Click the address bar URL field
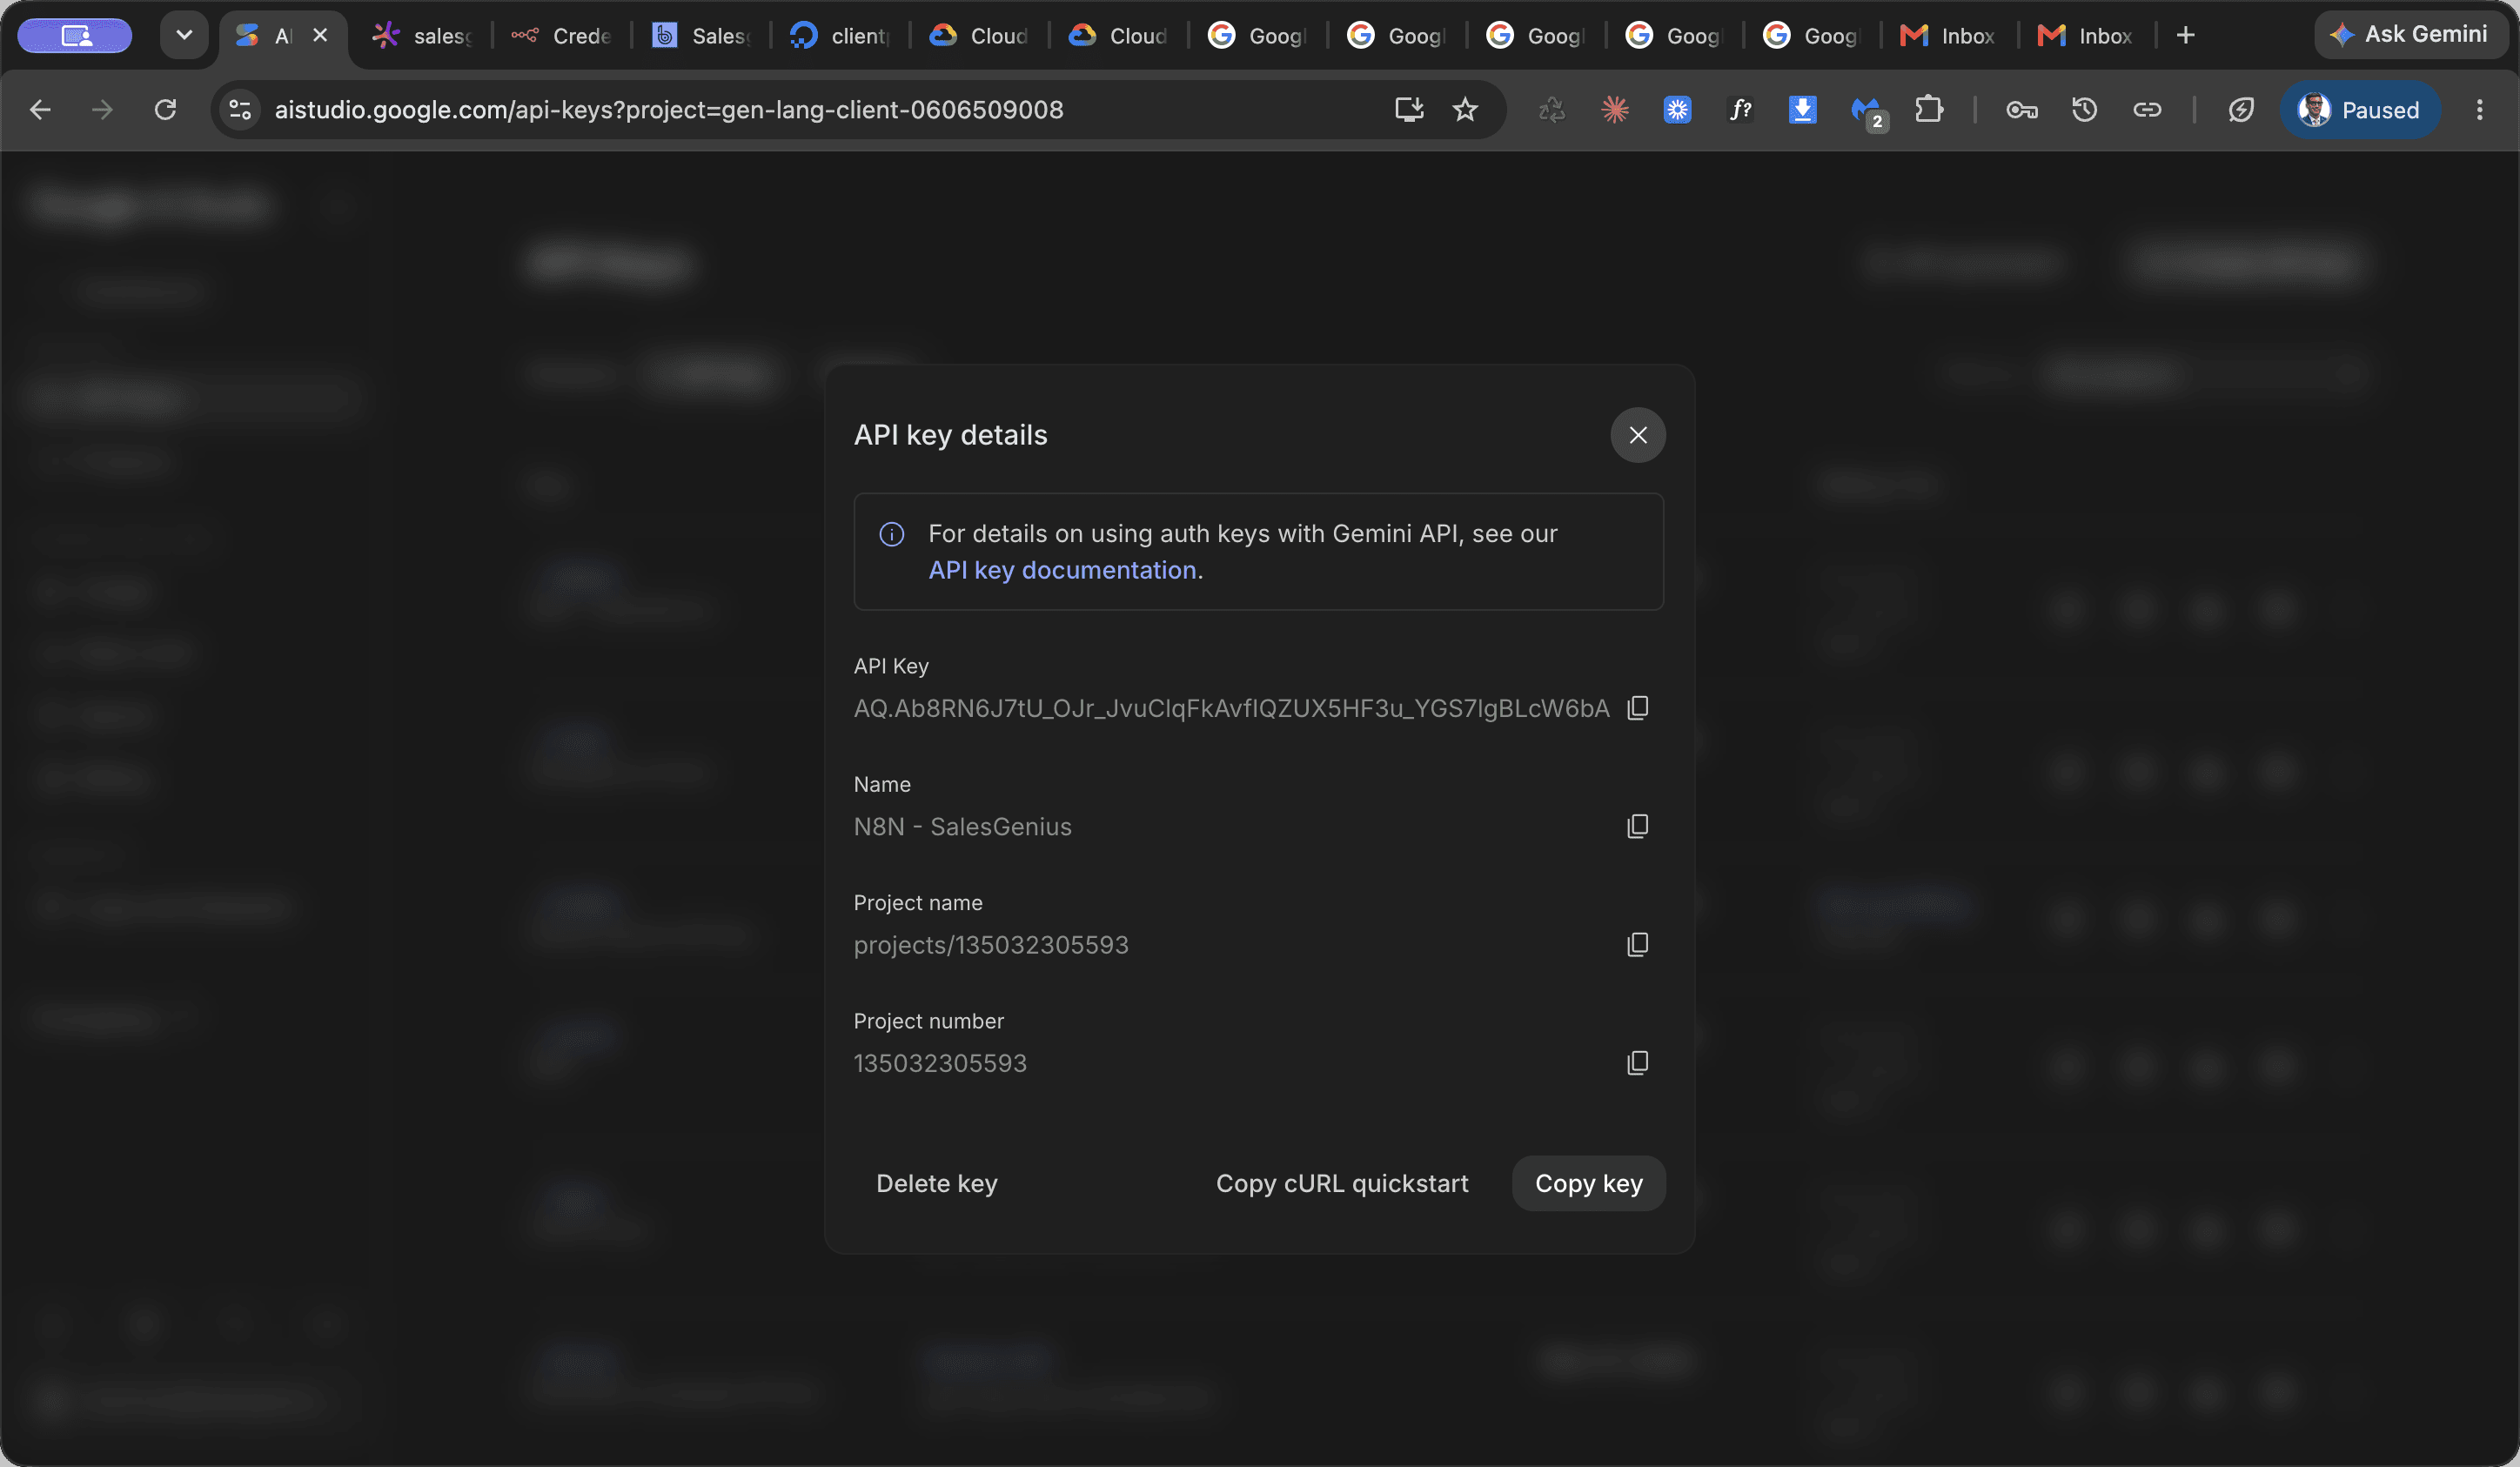Viewport: 2520px width, 1467px height. tap(668, 110)
